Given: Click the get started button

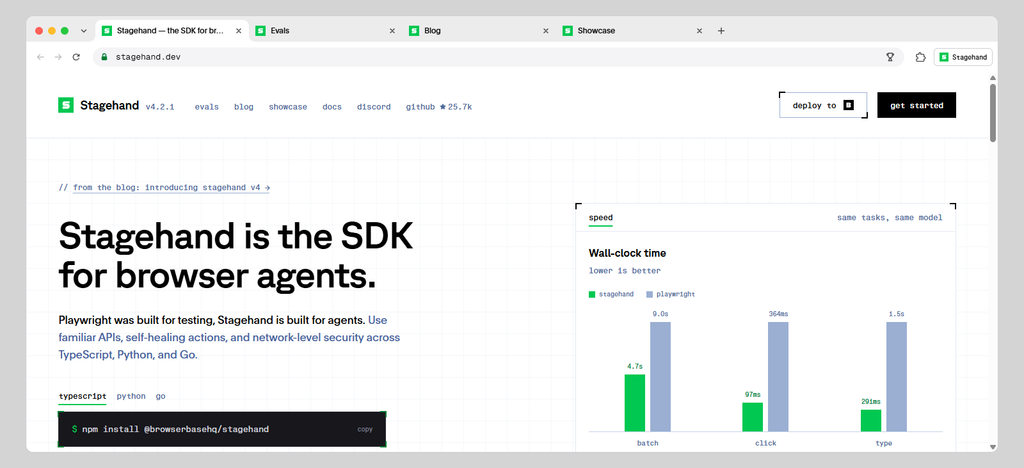Looking at the screenshot, I should click(x=916, y=105).
